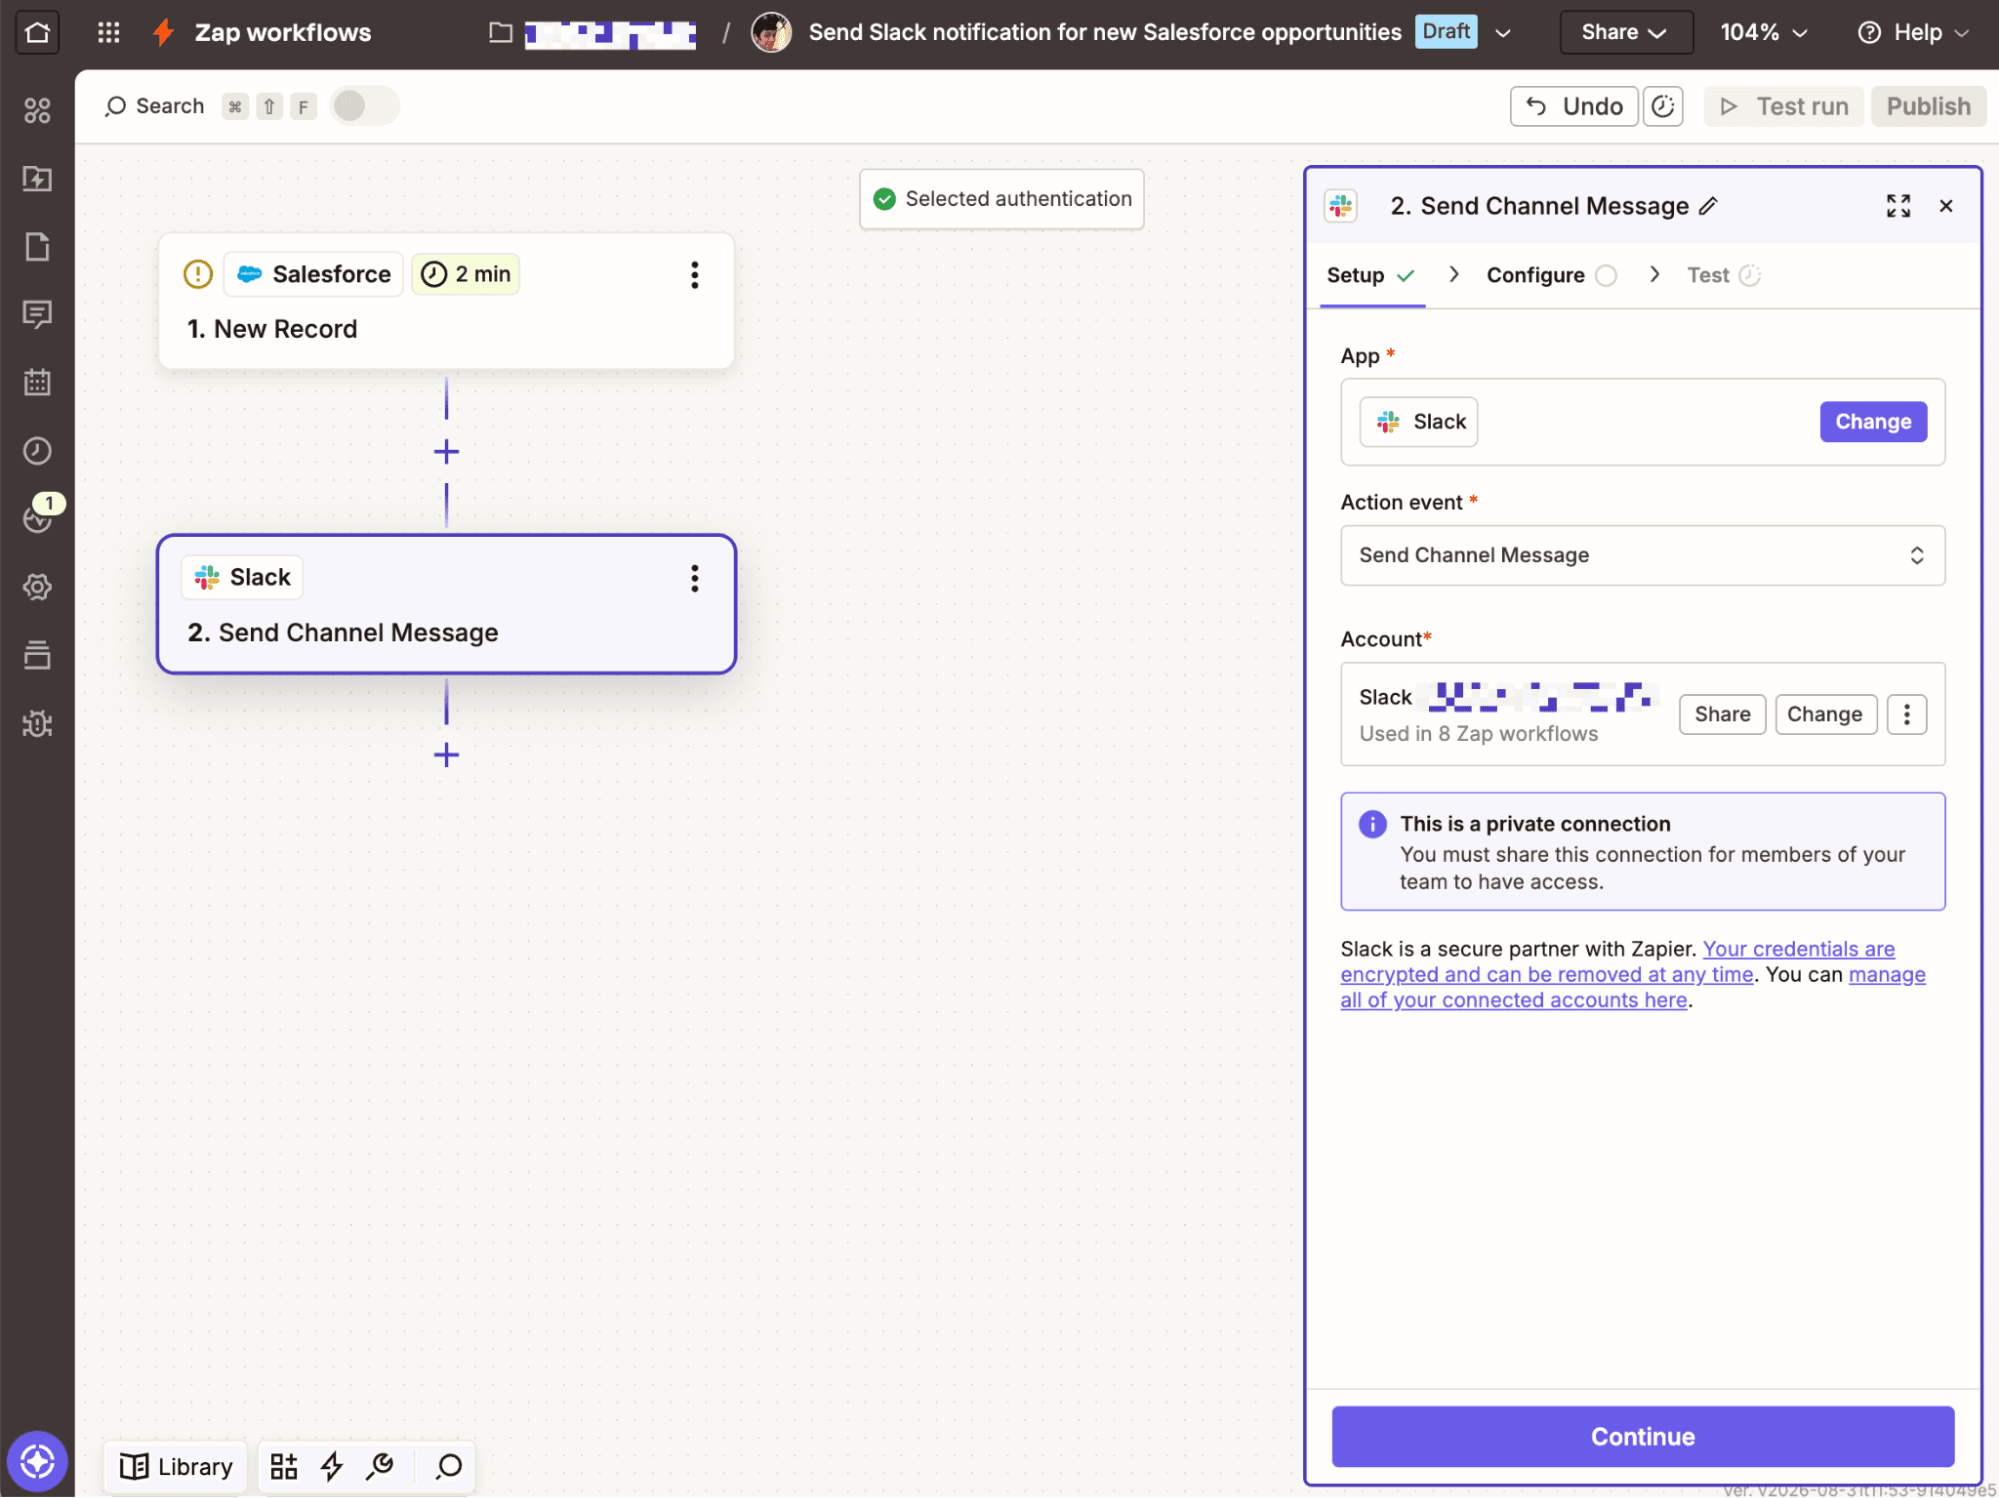This screenshot has width=1999, height=1498.
Task: Open the sidebar versions stack icon
Action: (x=37, y=655)
